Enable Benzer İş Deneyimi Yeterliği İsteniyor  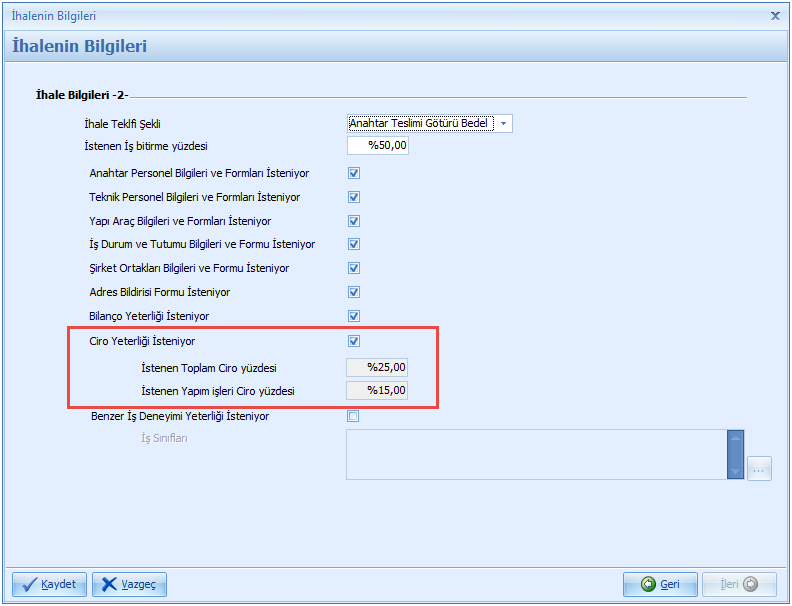click(353, 417)
